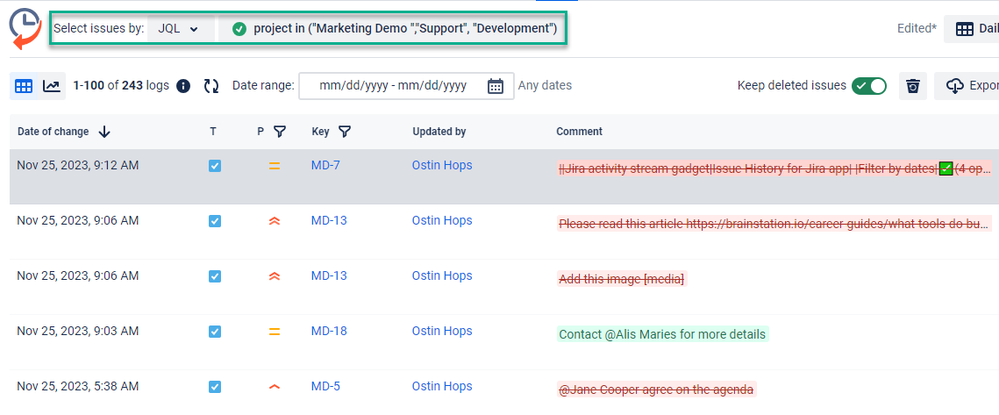Switch to chart view
Image resolution: width=999 pixels, height=415 pixels.
coord(52,86)
